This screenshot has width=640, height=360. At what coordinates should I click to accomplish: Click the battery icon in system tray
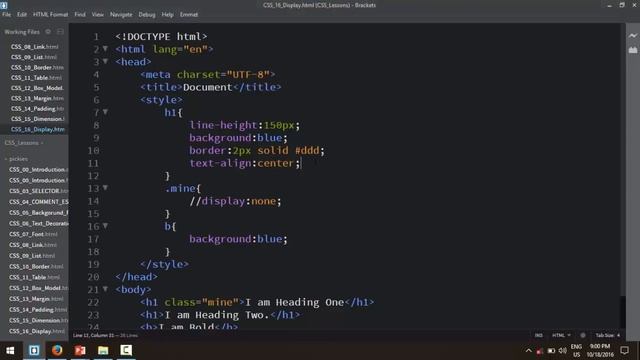[551, 351]
